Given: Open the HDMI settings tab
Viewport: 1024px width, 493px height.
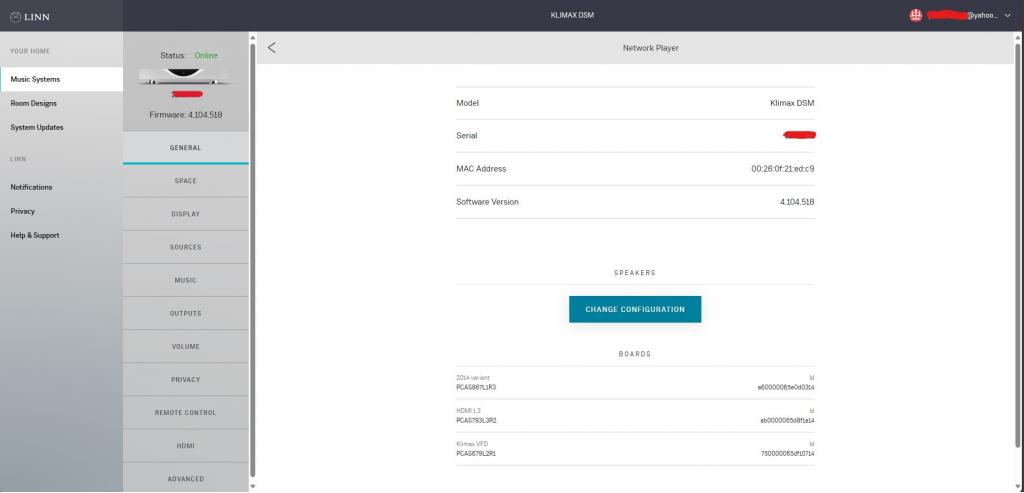Looking at the screenshot, I should pyautogui.click(x=185, y=445).
